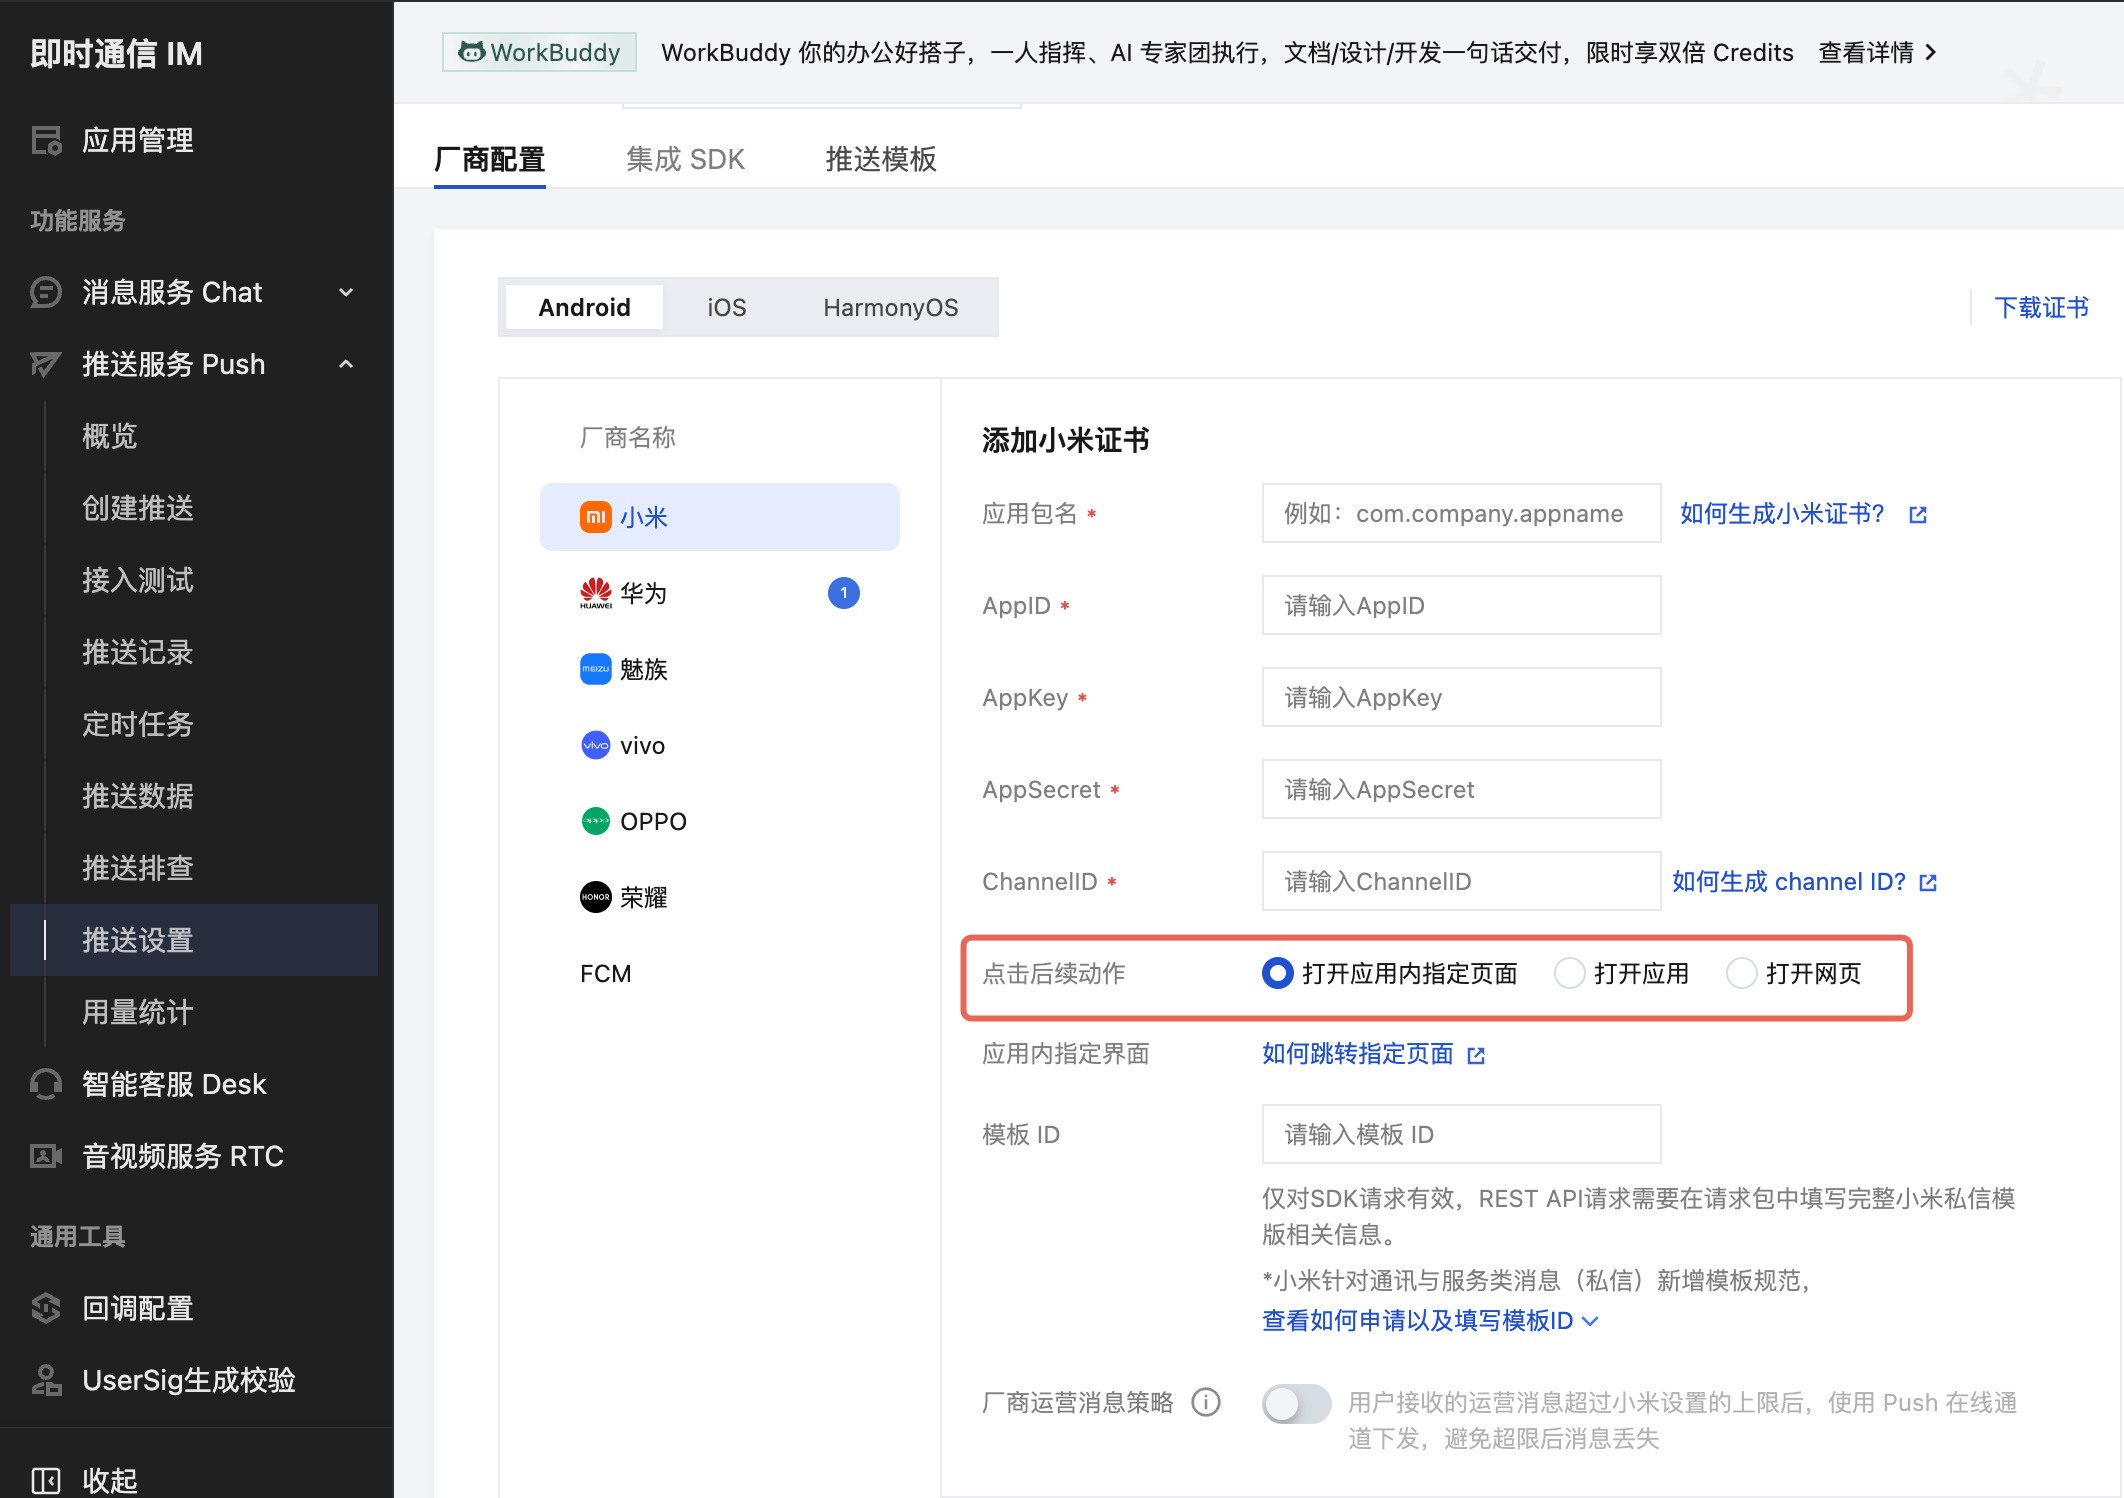This screenshot has width=2124, height=1498.
Task: Open 概览 in the Push submenu
Action: pyautogui.click(x=110, y=436)
